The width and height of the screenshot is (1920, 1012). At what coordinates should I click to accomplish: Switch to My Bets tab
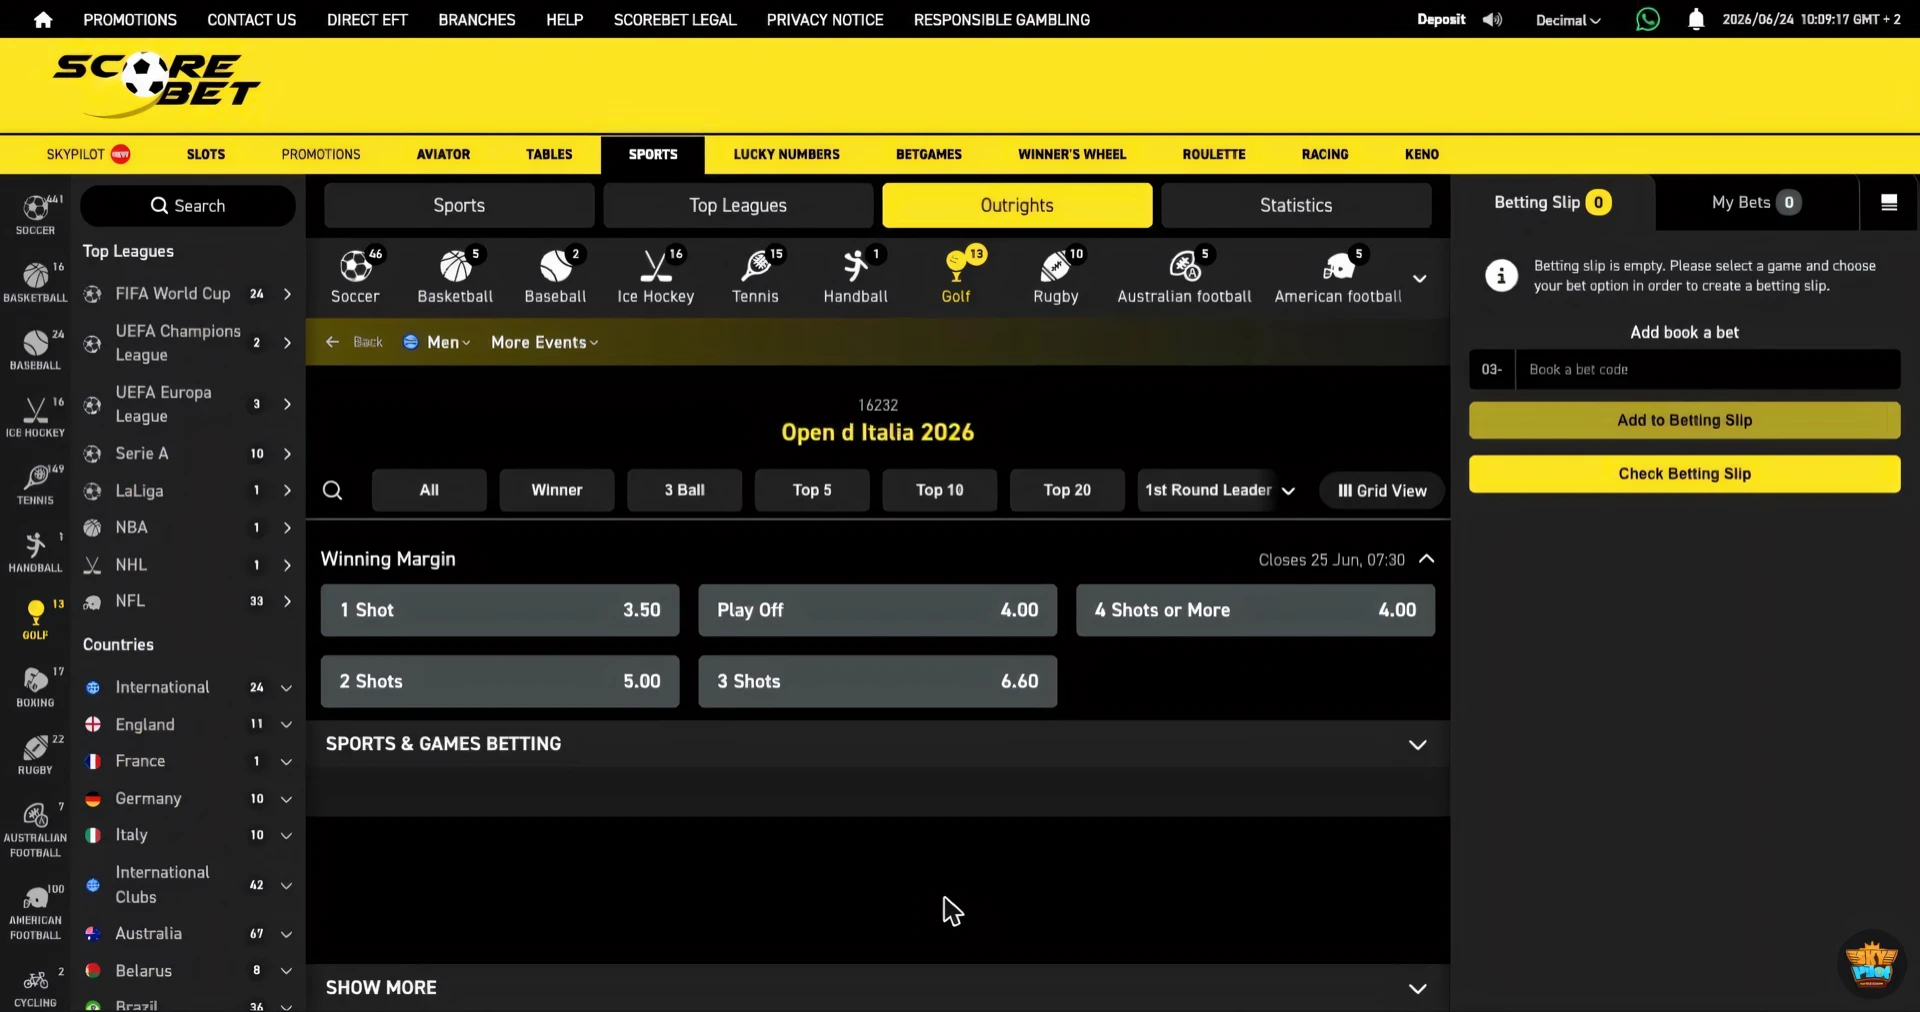coord(1756,203)
